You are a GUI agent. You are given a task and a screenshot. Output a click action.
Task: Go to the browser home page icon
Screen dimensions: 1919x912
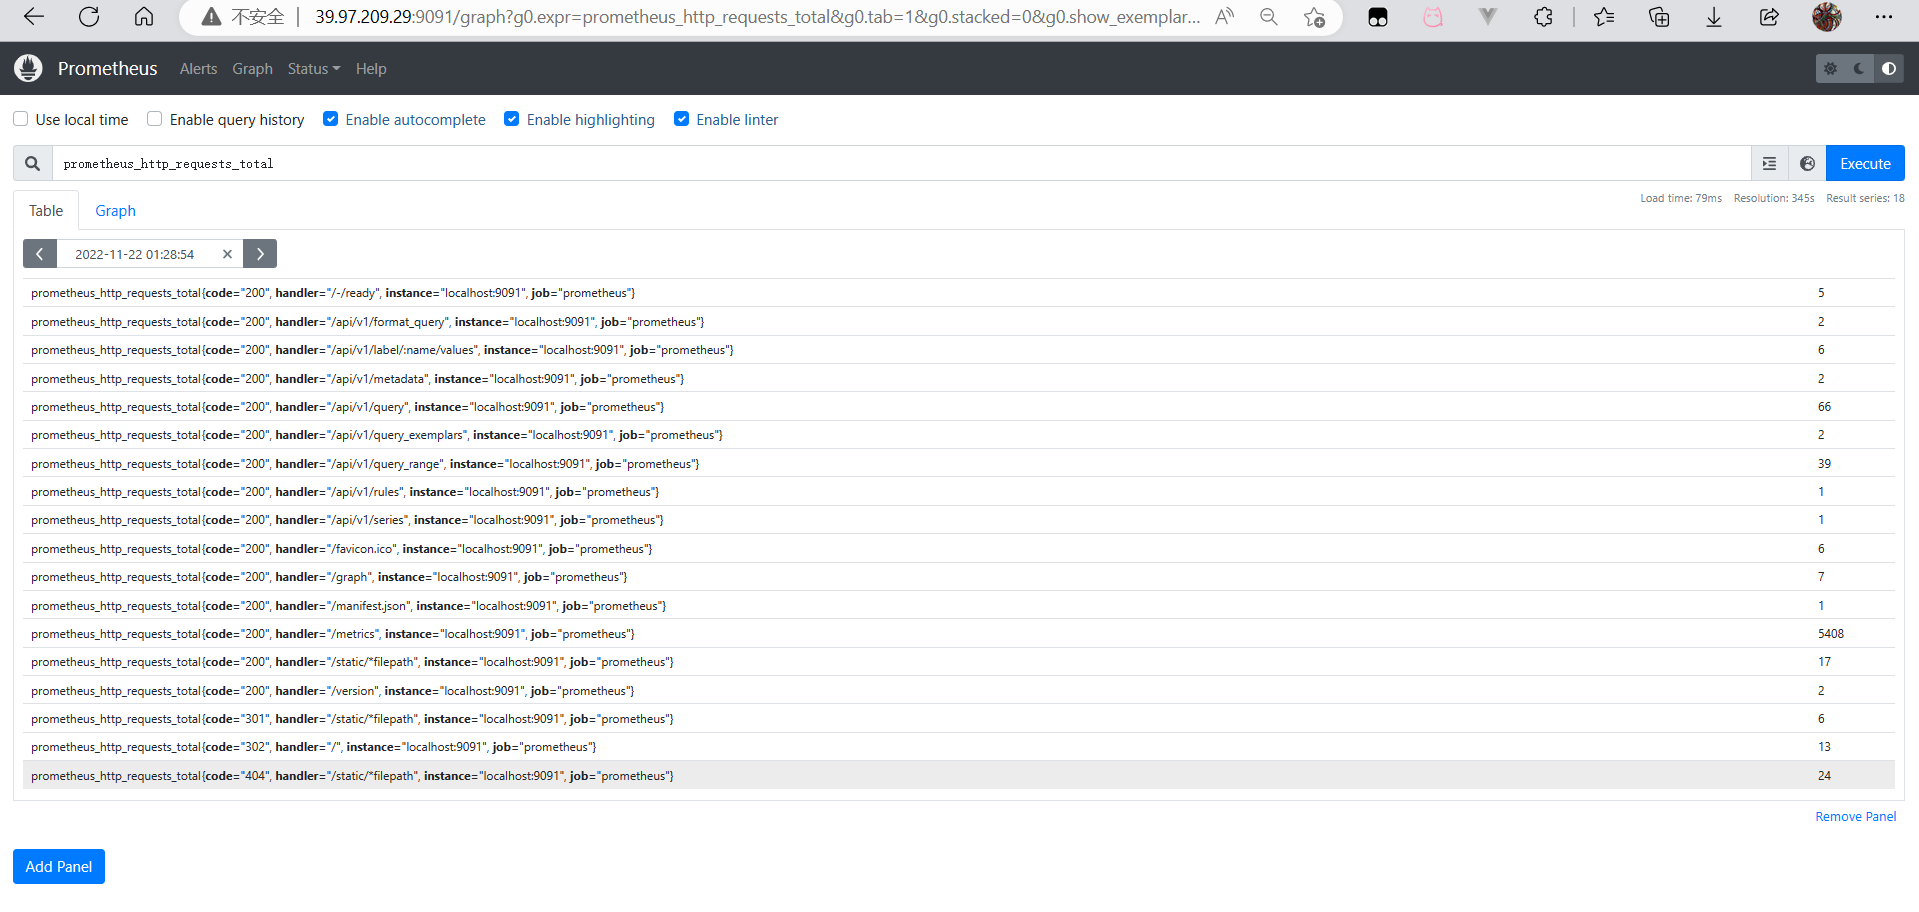click(x=144, y=17)
